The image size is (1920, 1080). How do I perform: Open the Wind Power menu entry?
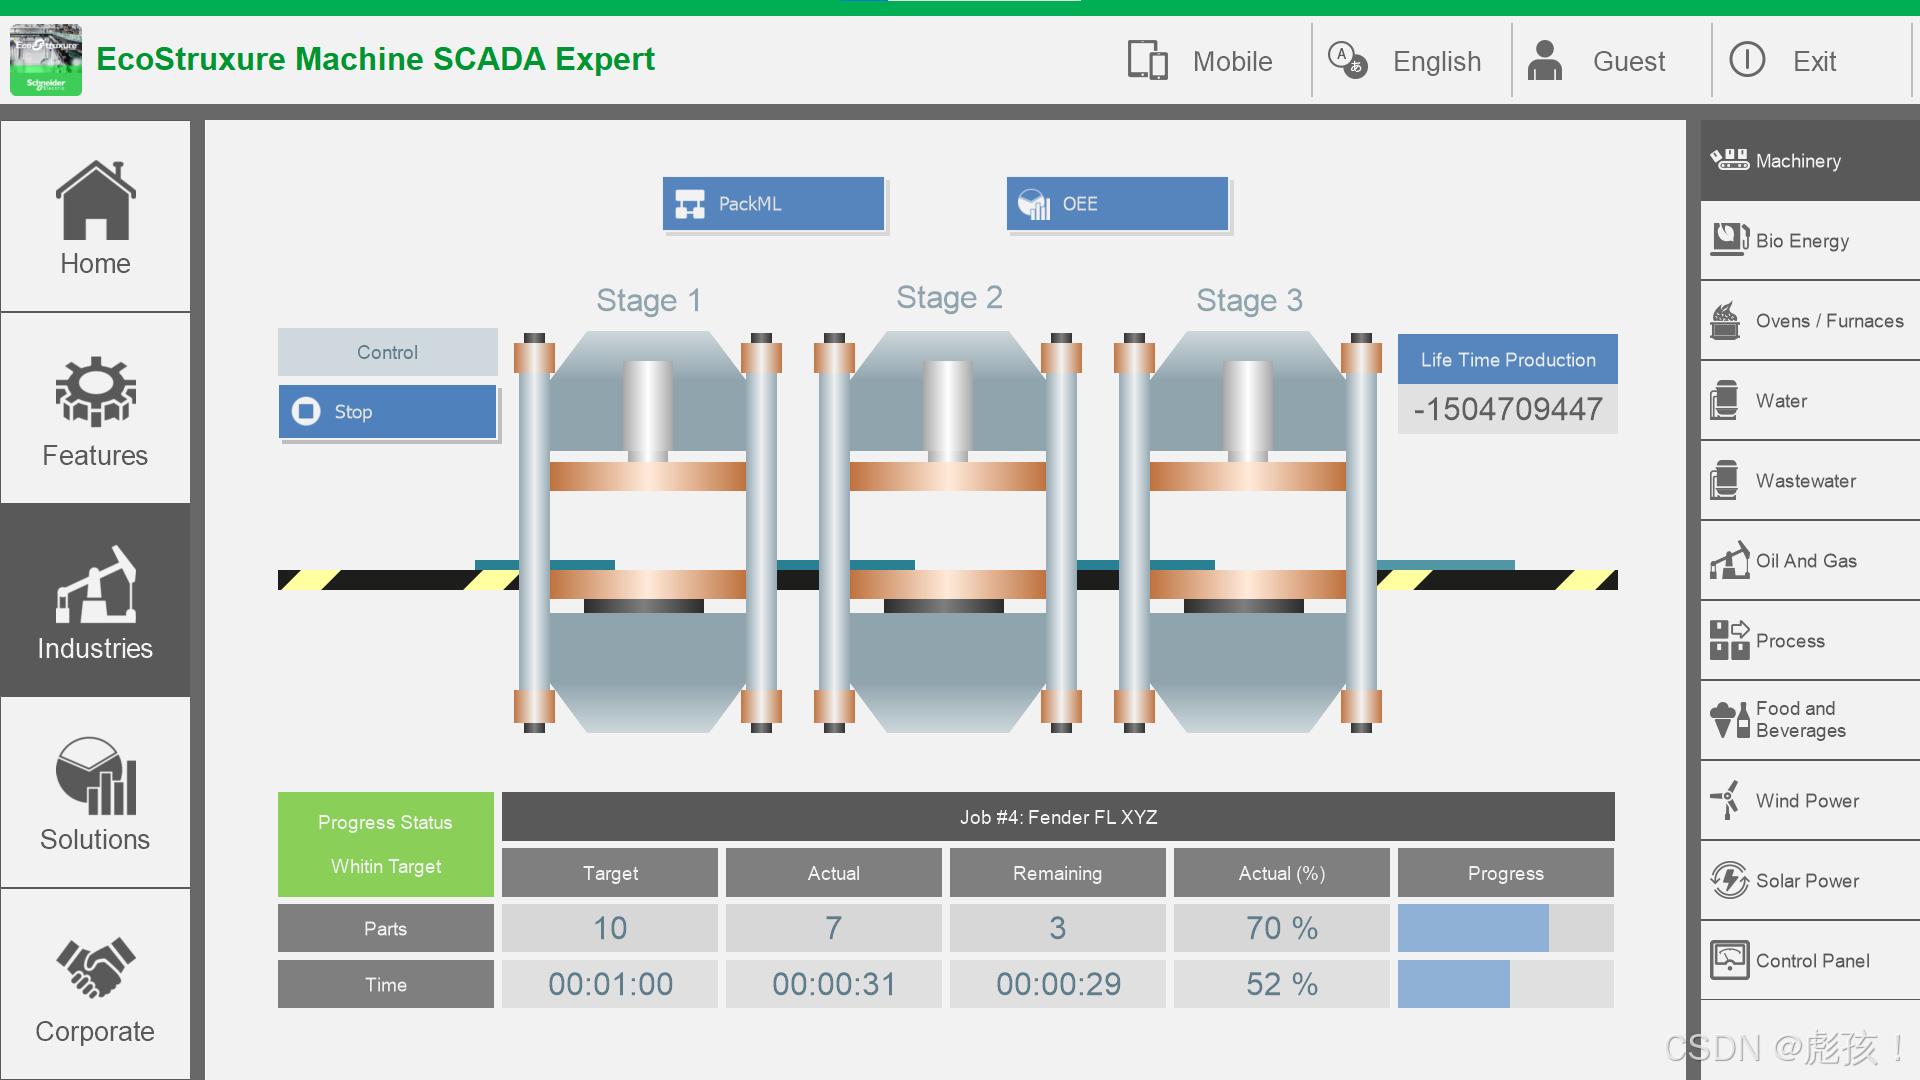1810,801
